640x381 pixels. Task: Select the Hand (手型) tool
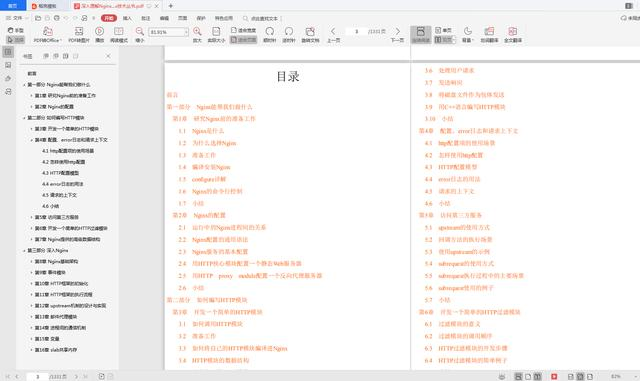(x=16, y=31)
